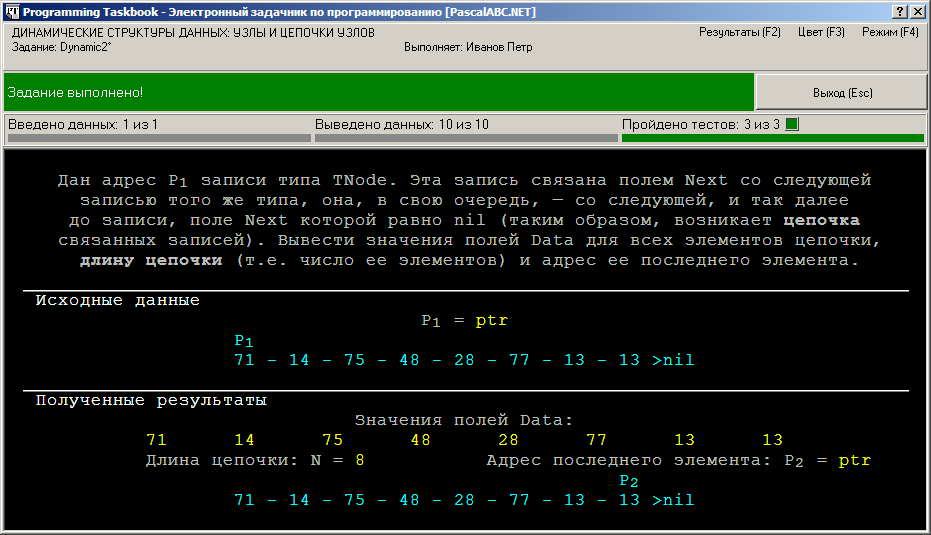The width and height of the screenshot is (931, 535).
Task: Click the question mark help button
Action: (900, 11)
